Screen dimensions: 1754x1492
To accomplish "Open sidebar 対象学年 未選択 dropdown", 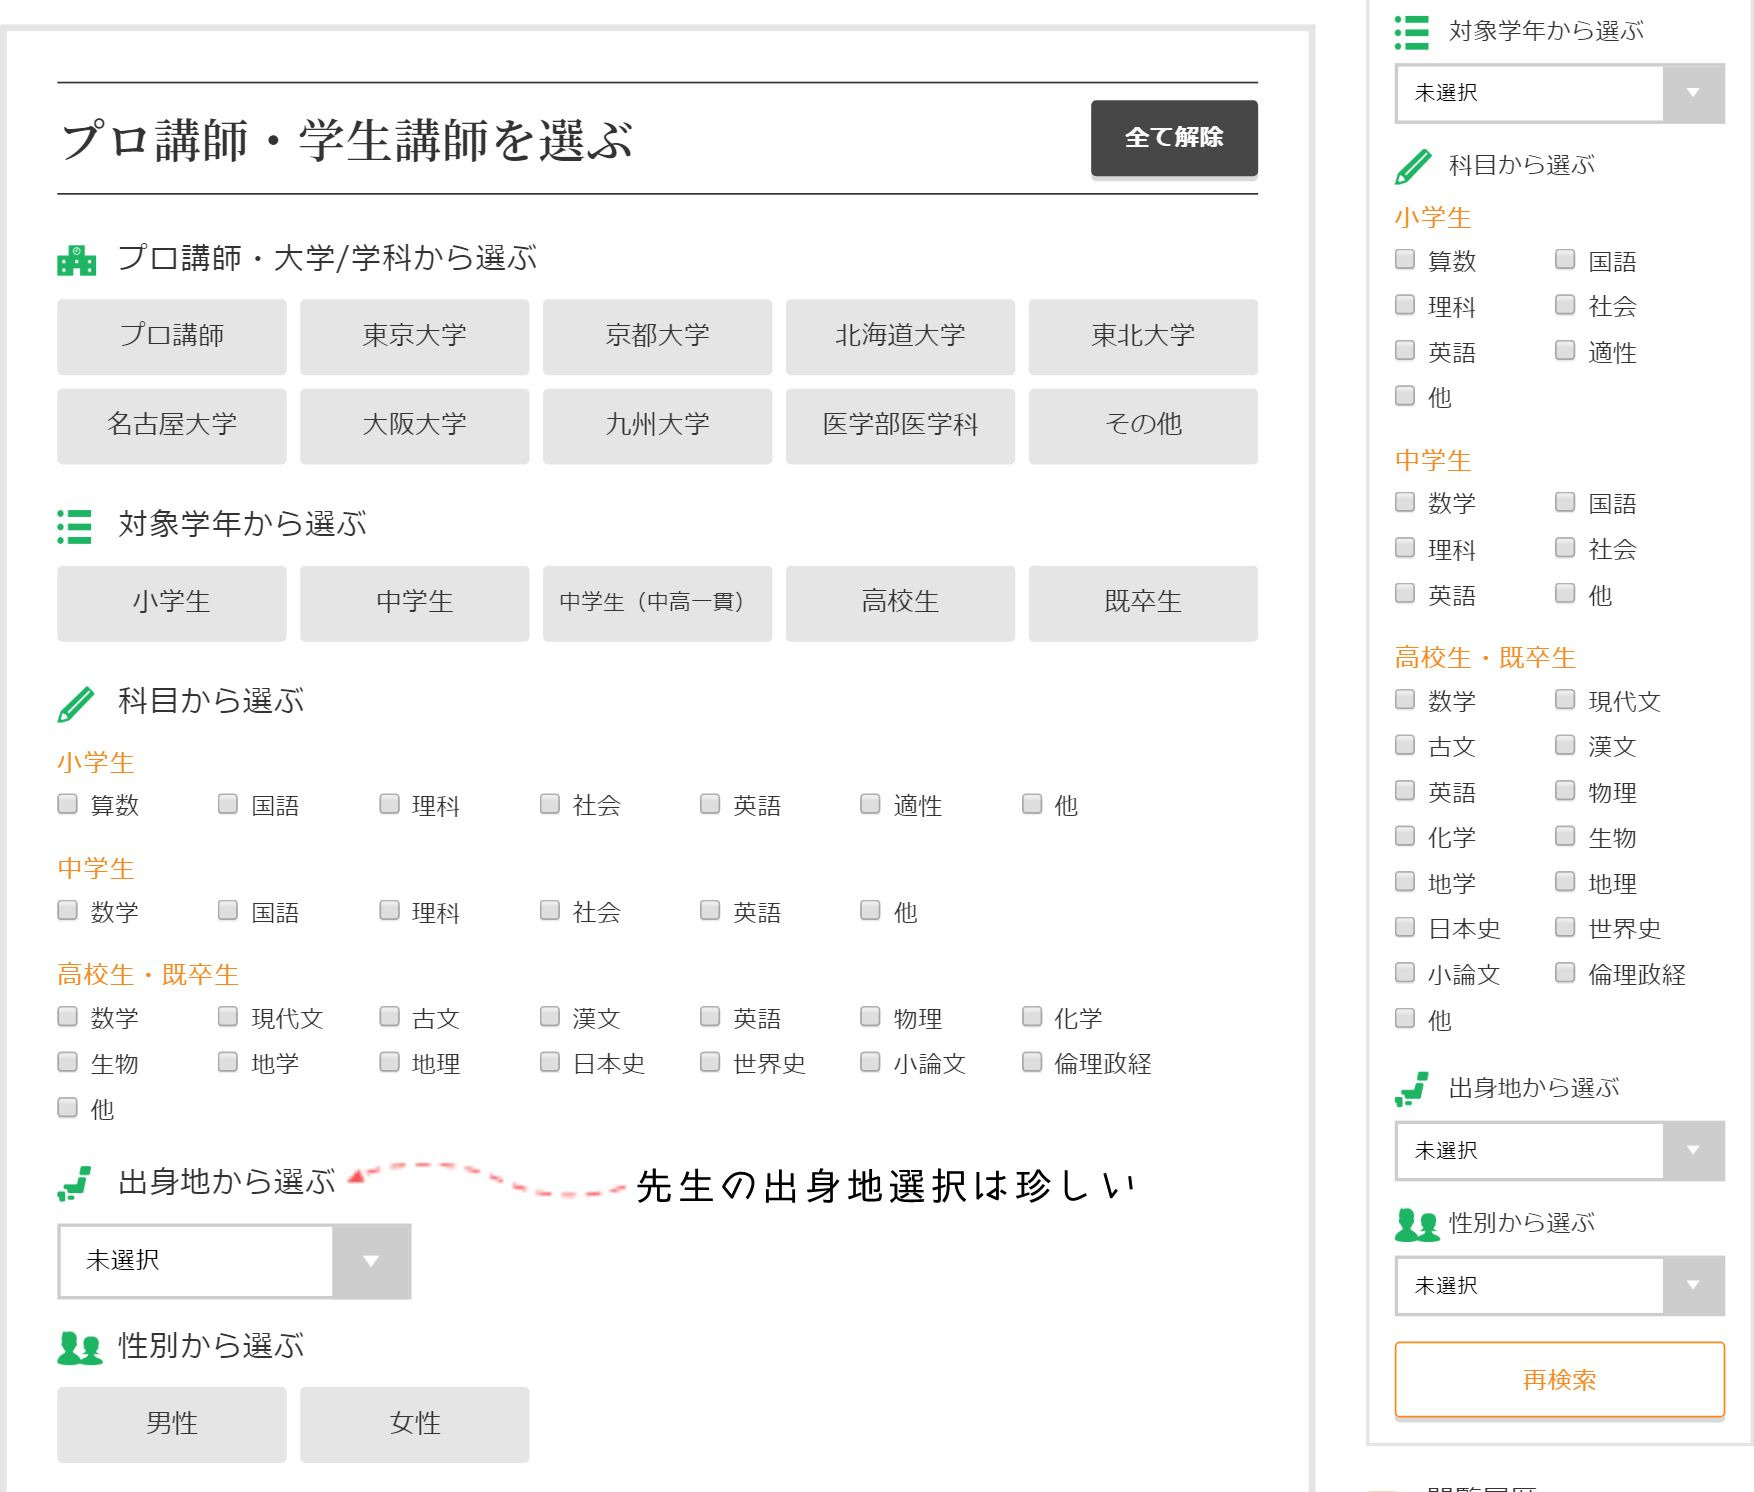I will point(1560,94).
